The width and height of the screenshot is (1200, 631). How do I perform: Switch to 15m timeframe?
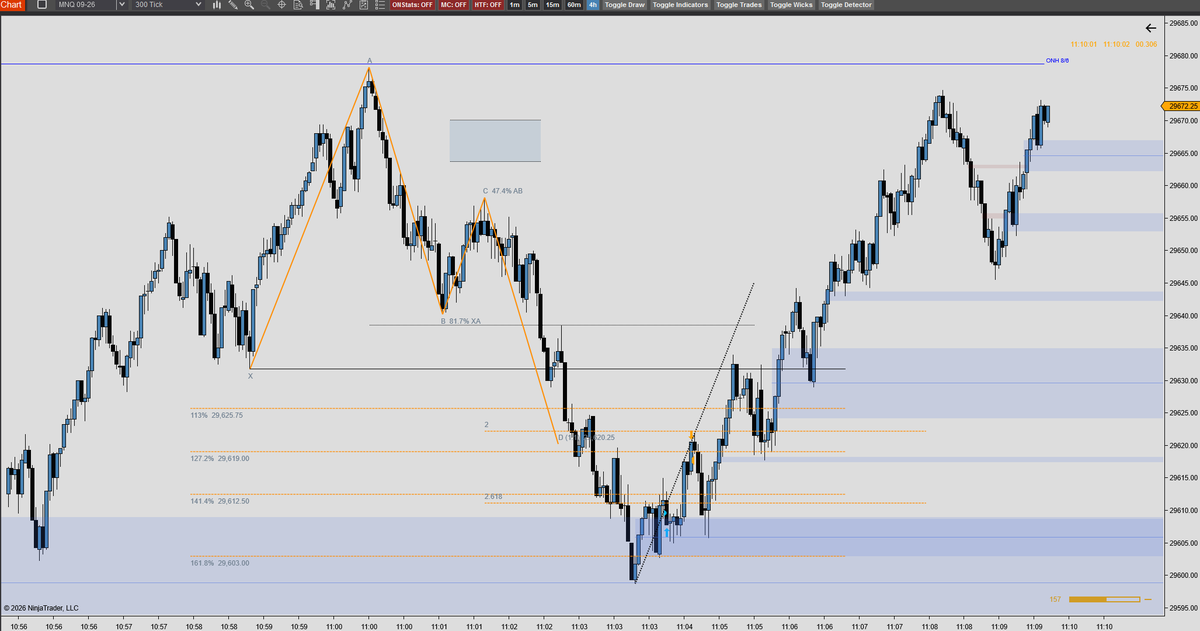tap(553, 5)
